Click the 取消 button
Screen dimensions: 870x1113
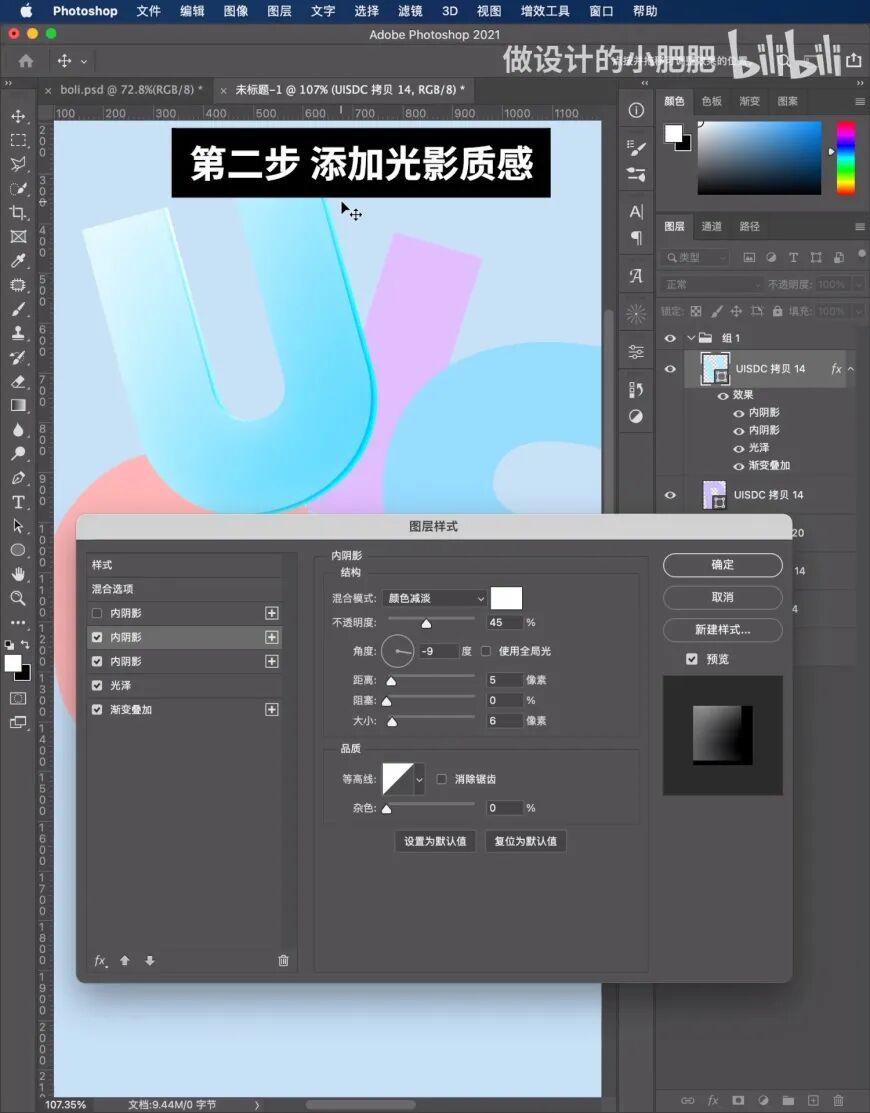click(x=722, y=598)
